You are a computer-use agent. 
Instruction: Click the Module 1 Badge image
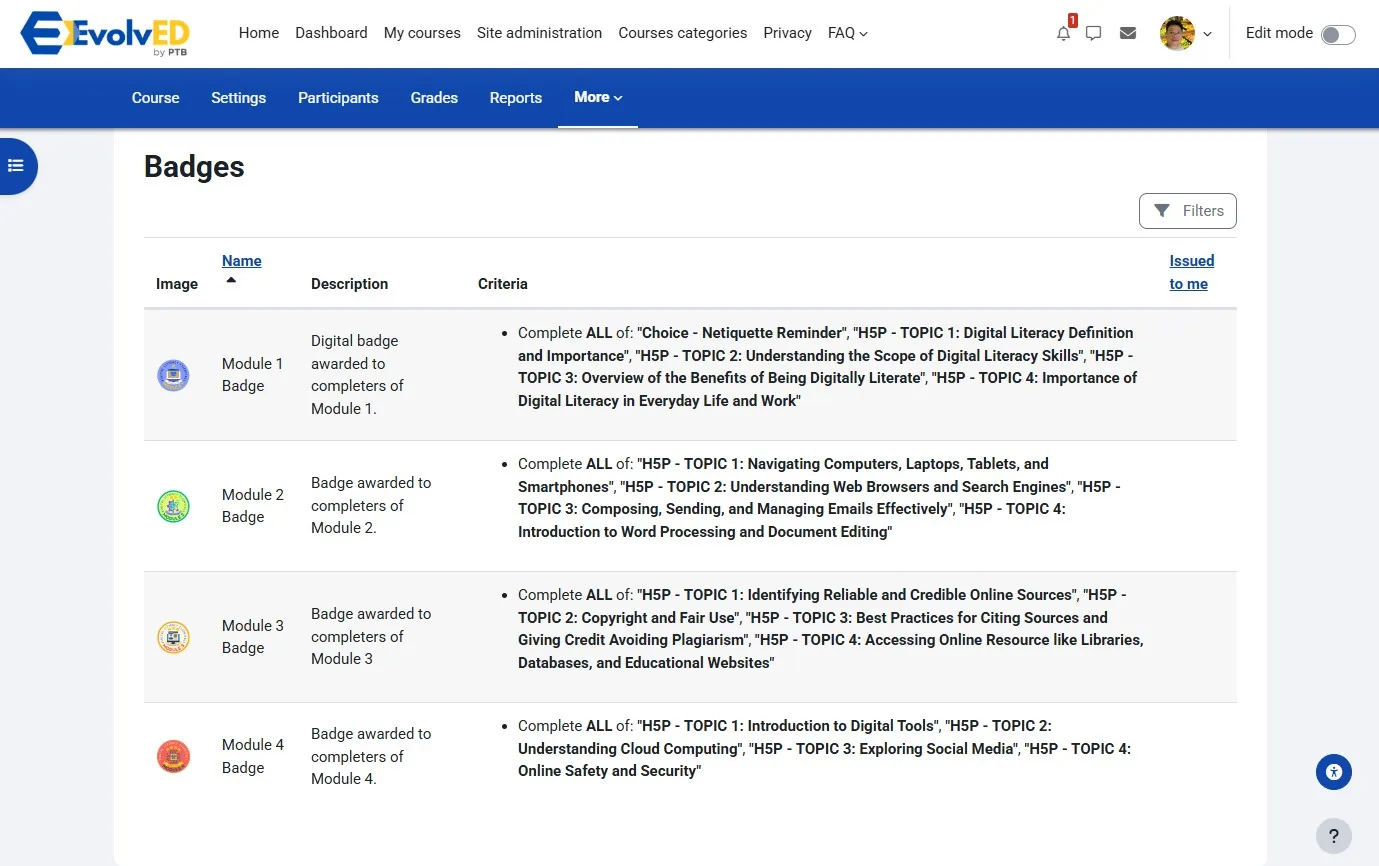click(x=173, y=375)
